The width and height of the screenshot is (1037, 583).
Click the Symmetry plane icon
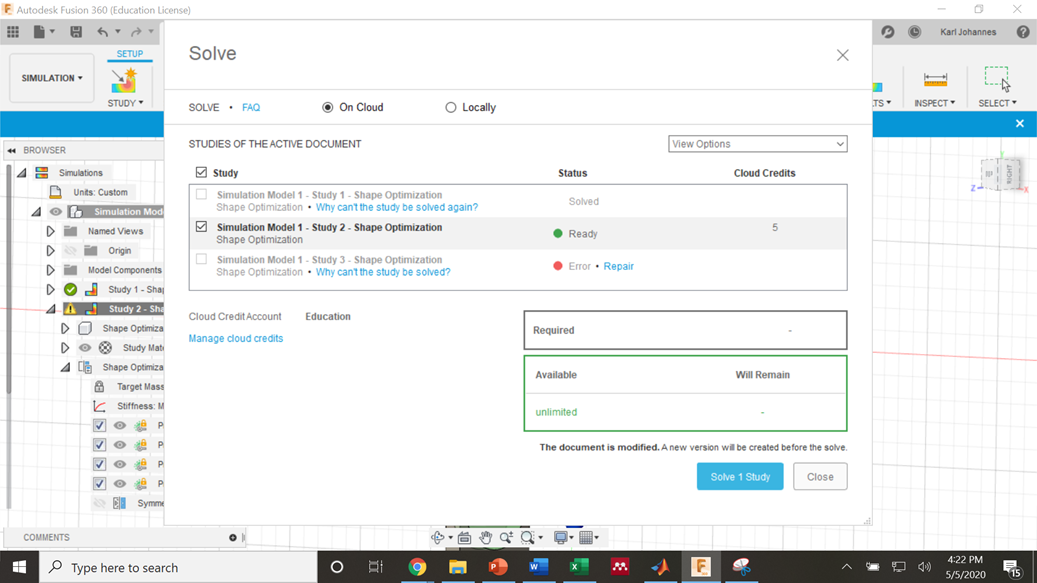[x=119, y=503]
